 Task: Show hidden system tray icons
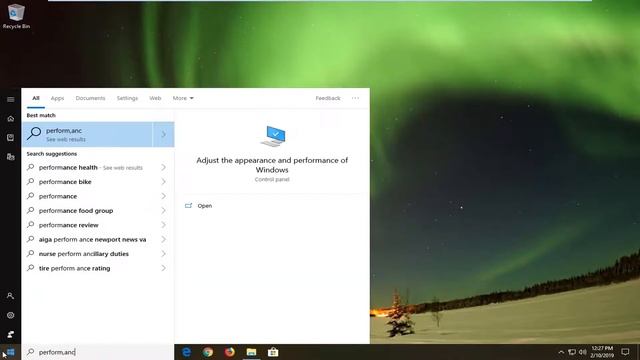[x=561, y=352]
